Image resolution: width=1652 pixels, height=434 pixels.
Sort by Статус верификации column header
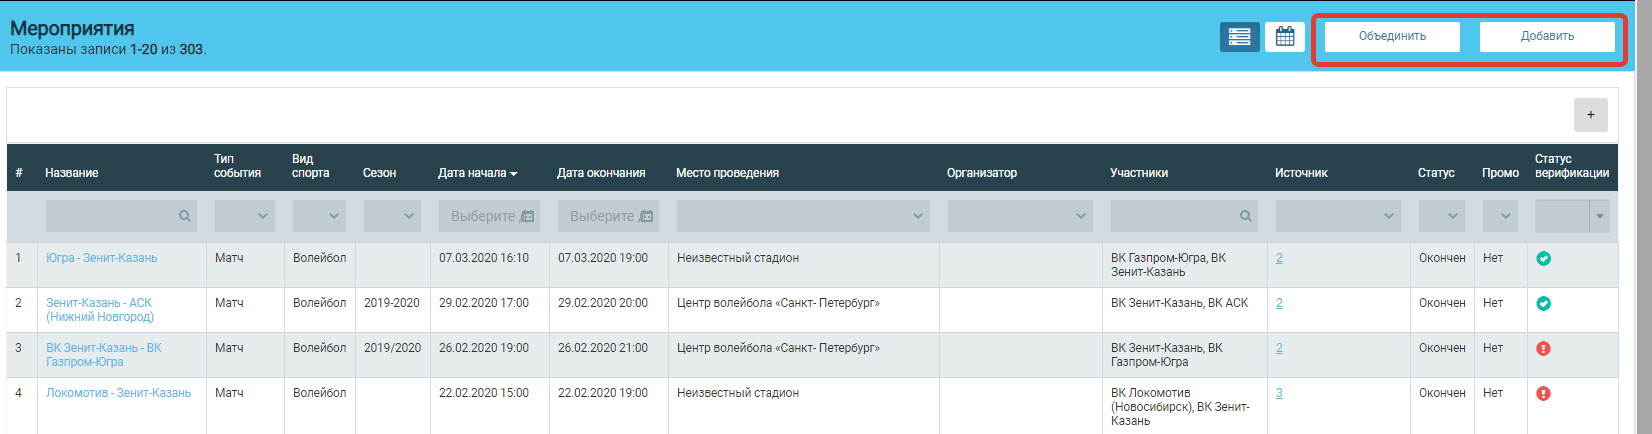click(1572, 166)
